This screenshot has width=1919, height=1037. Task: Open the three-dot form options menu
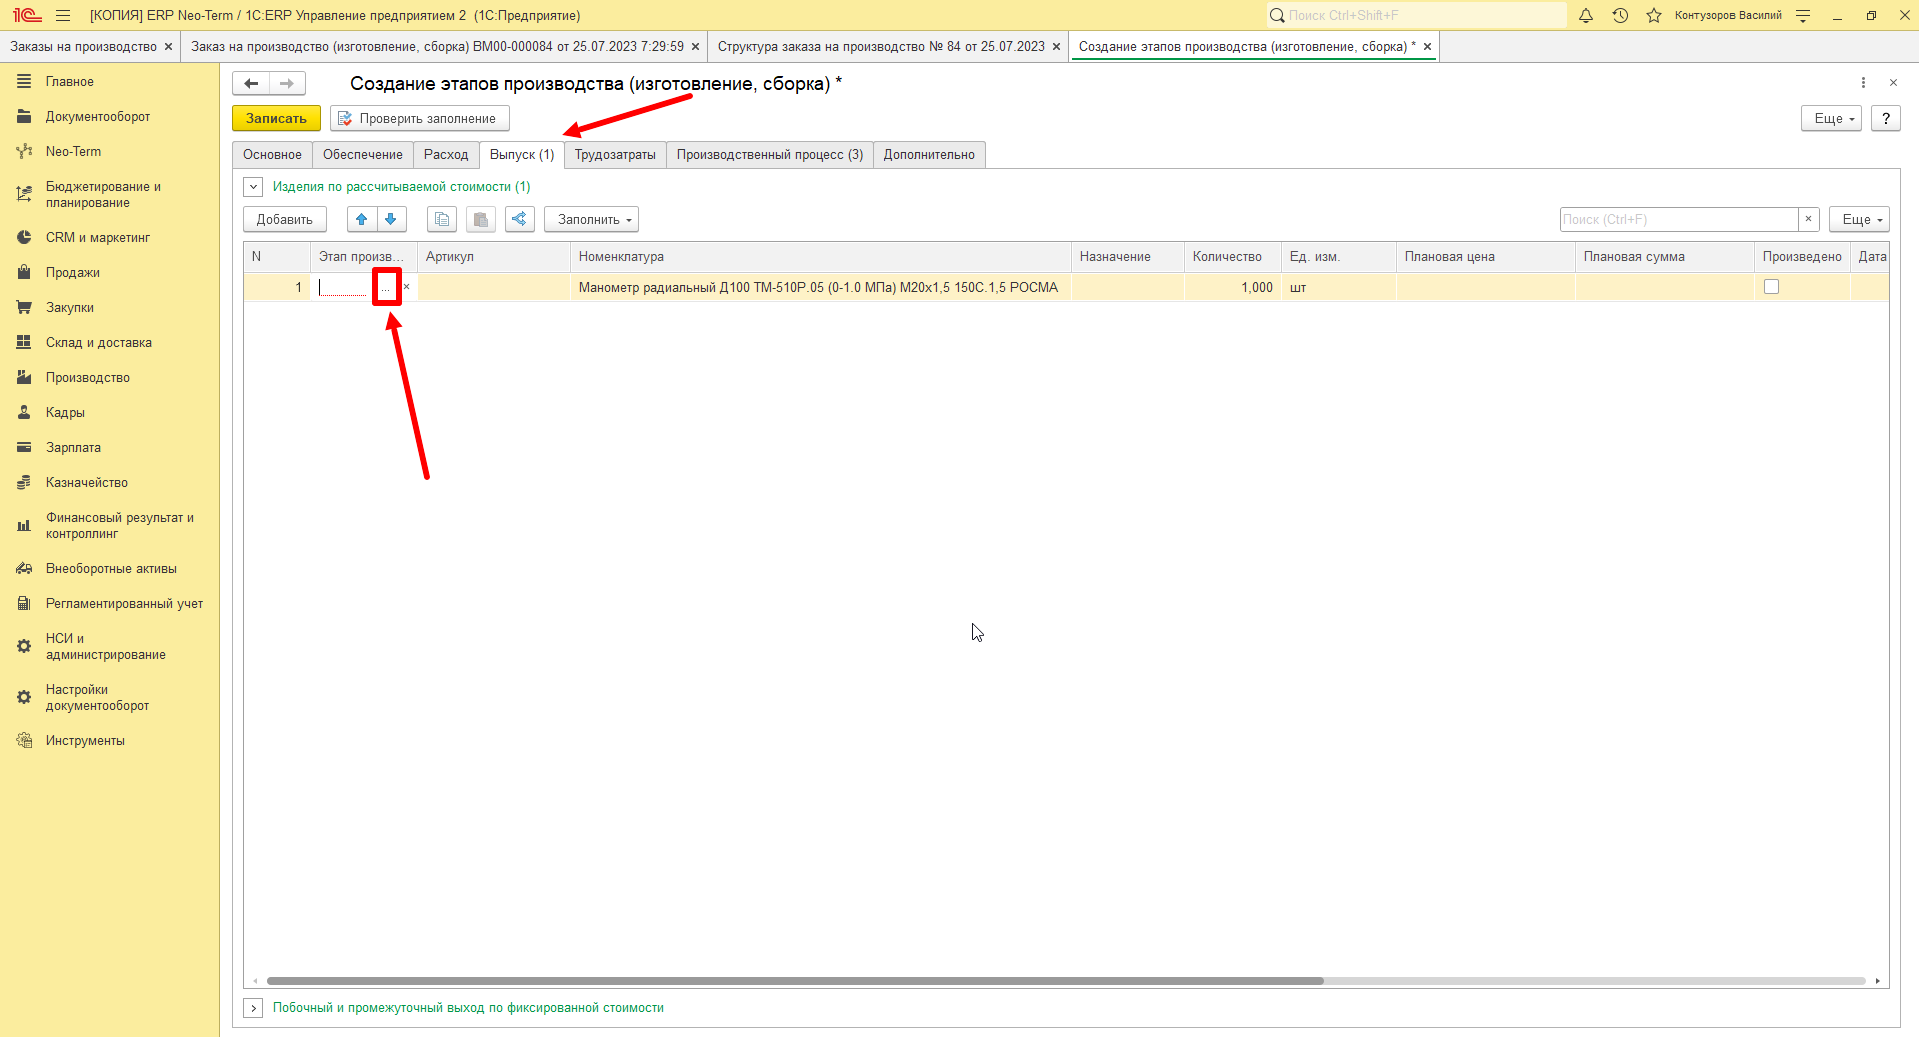click(1863, 83)
